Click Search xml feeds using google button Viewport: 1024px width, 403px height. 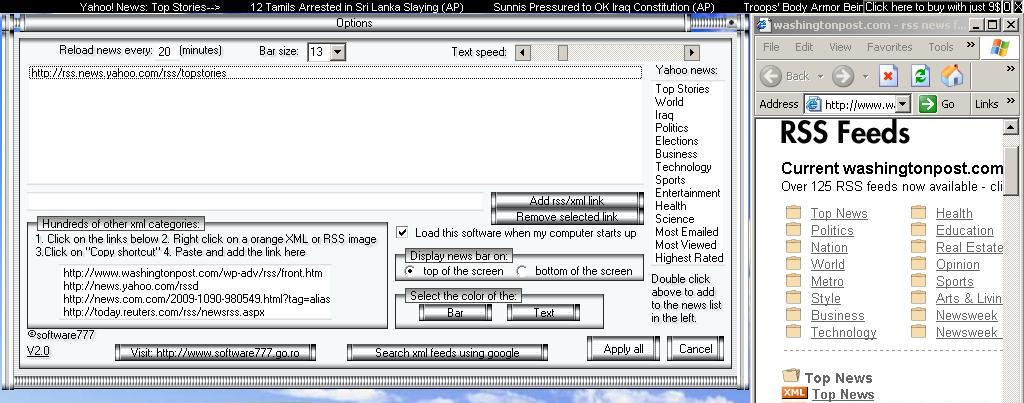(x=447, y=353)
